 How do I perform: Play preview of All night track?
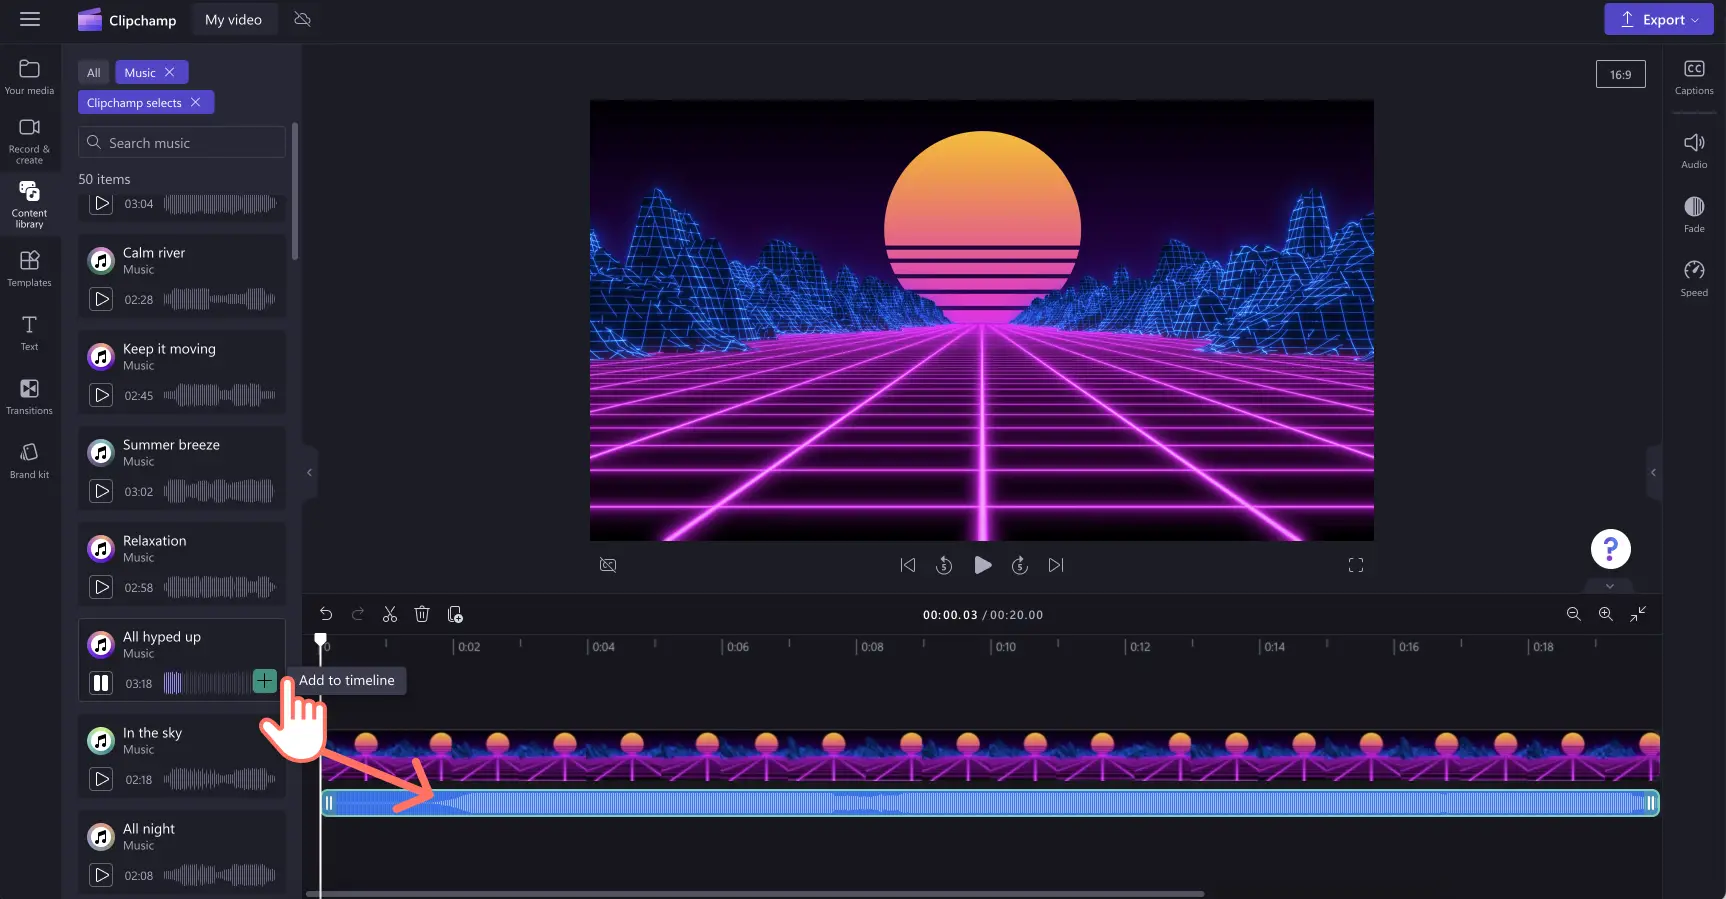tap(101, 875)
